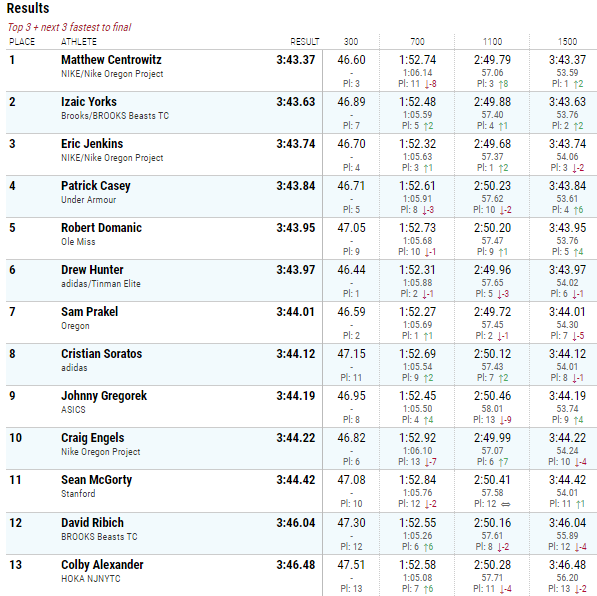Click green up arrow in Casey 1500 split
This screenshot has height=596, width=597.
[x=576, y=210]
